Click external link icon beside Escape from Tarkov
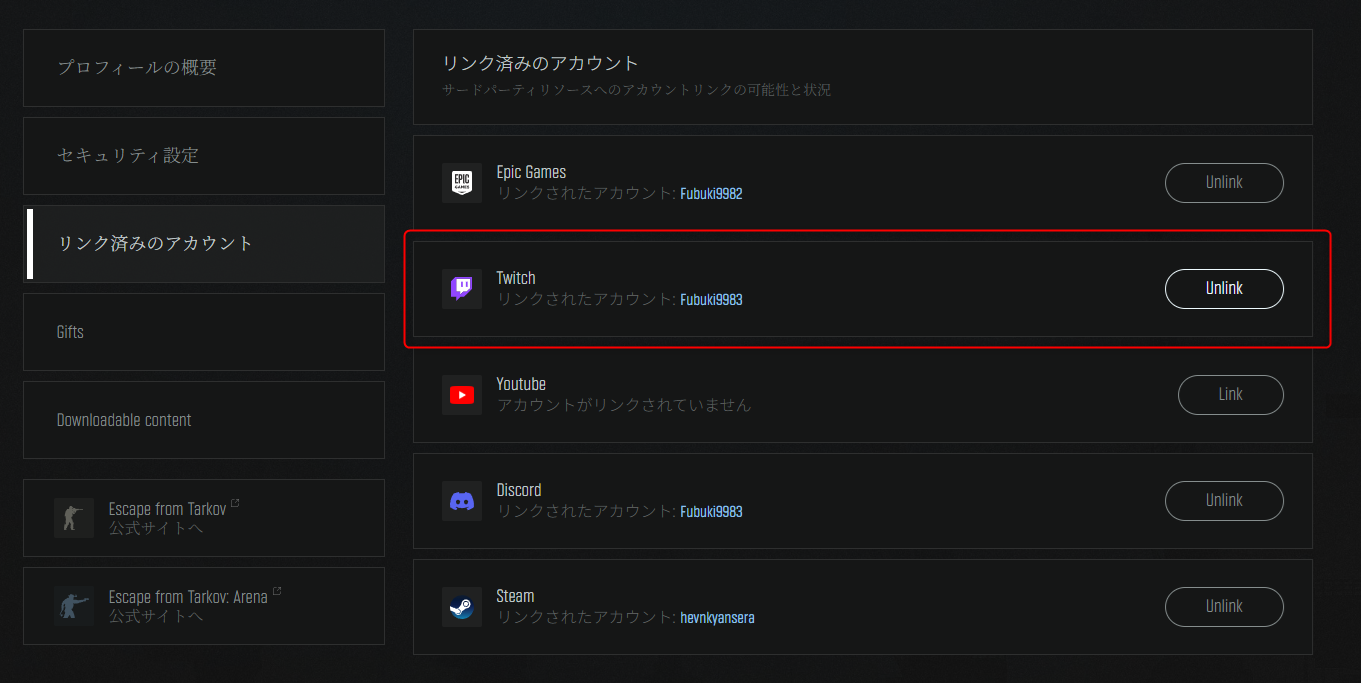1361x683 pixels. click(235, 504)
